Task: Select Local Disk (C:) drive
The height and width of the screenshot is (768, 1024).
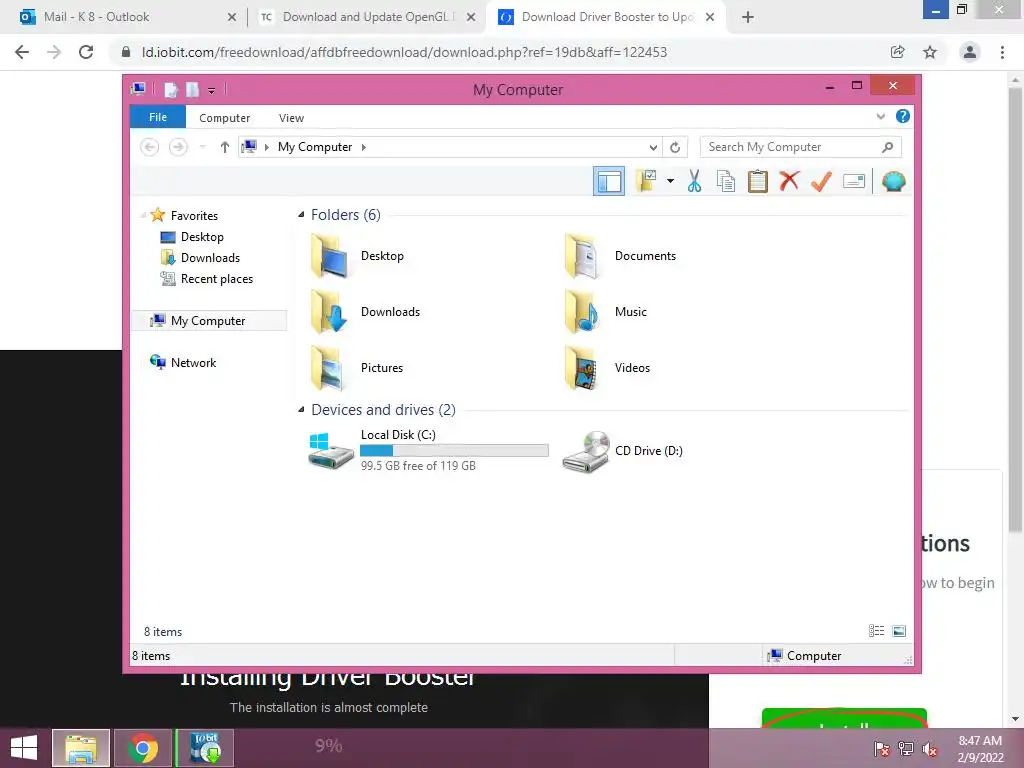Action: coord(428,450)
